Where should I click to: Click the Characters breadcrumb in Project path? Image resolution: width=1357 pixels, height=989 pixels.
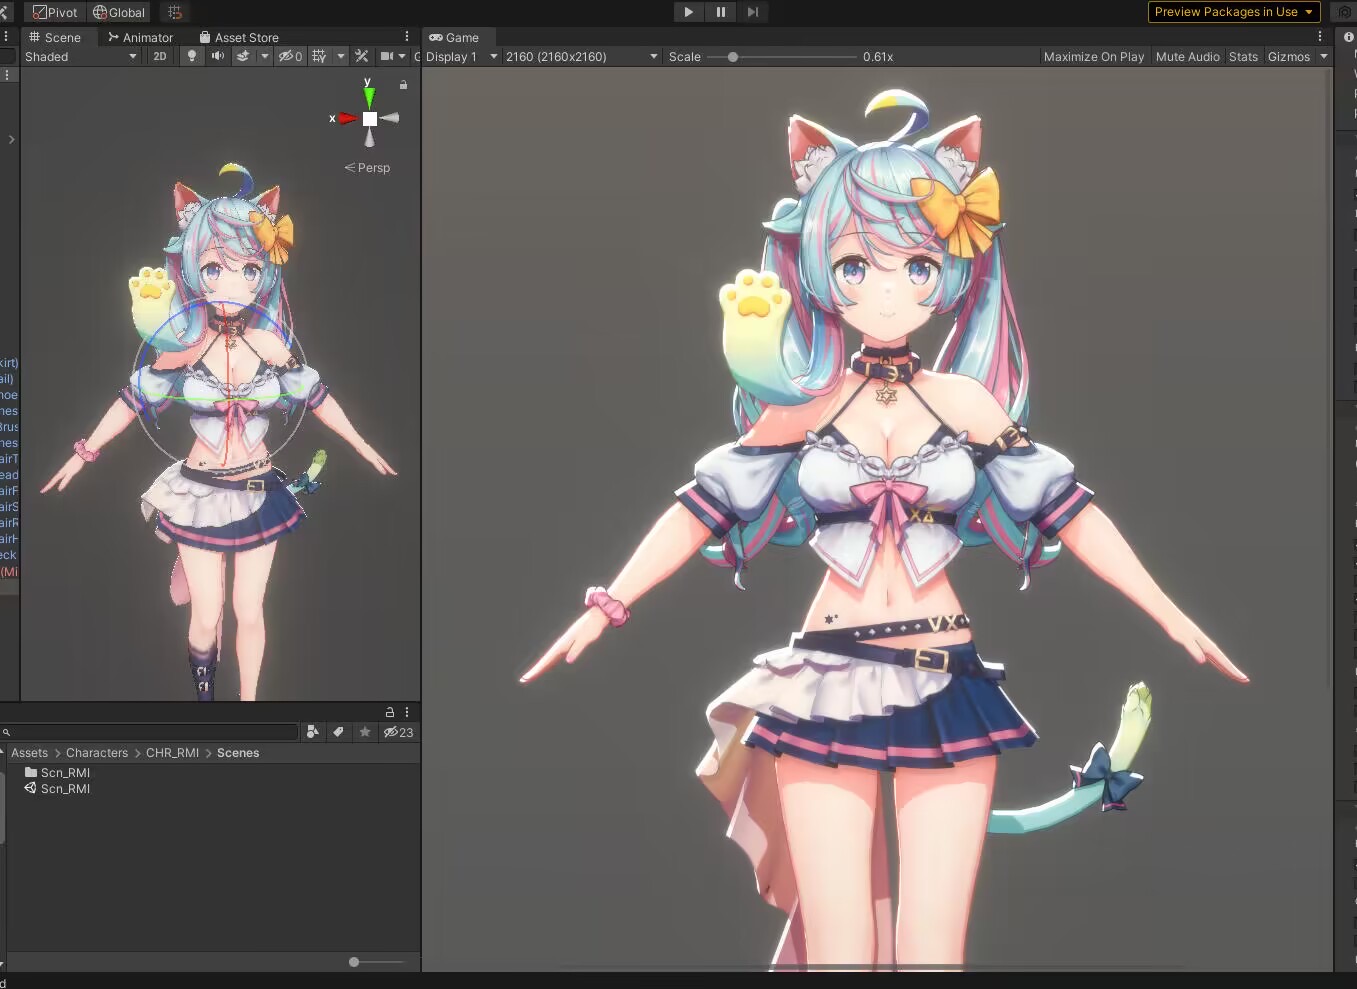click(x=97, y=753)
